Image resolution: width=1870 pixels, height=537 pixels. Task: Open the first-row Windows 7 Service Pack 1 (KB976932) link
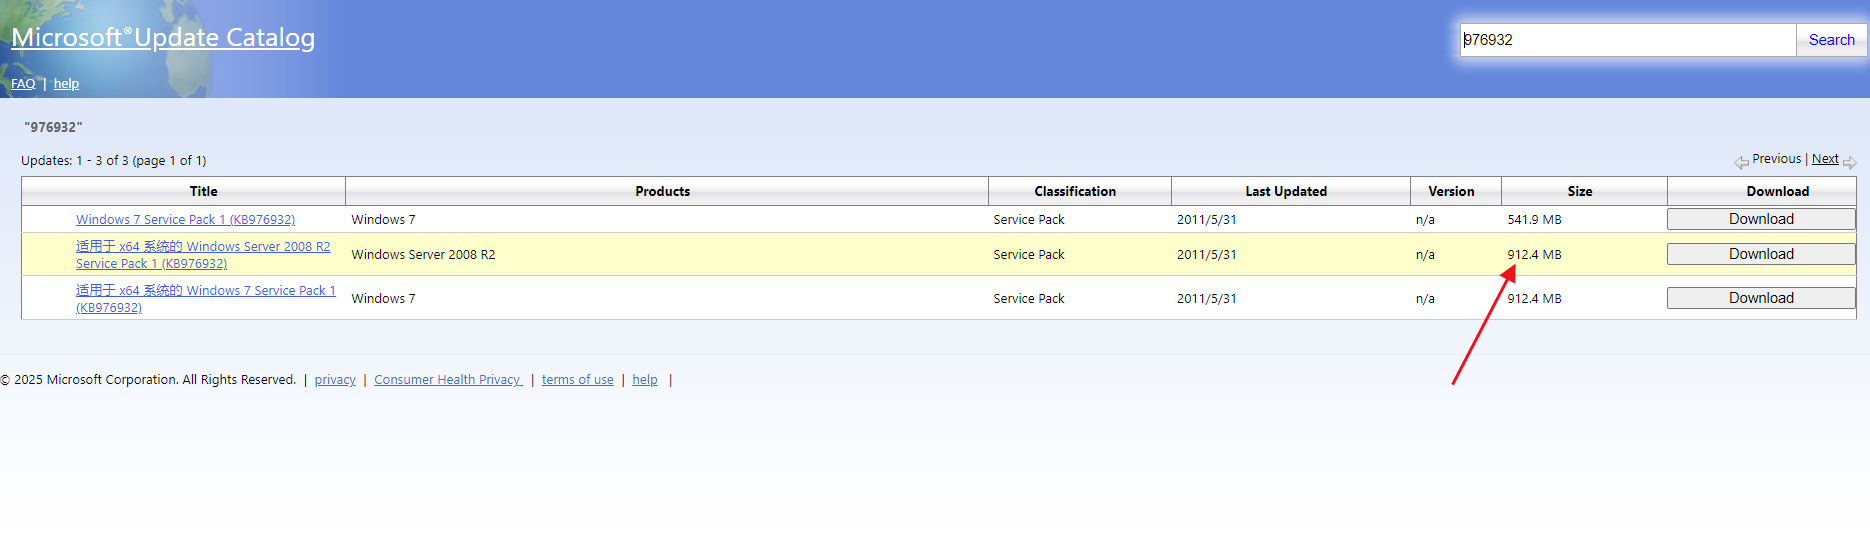(185, 220)
